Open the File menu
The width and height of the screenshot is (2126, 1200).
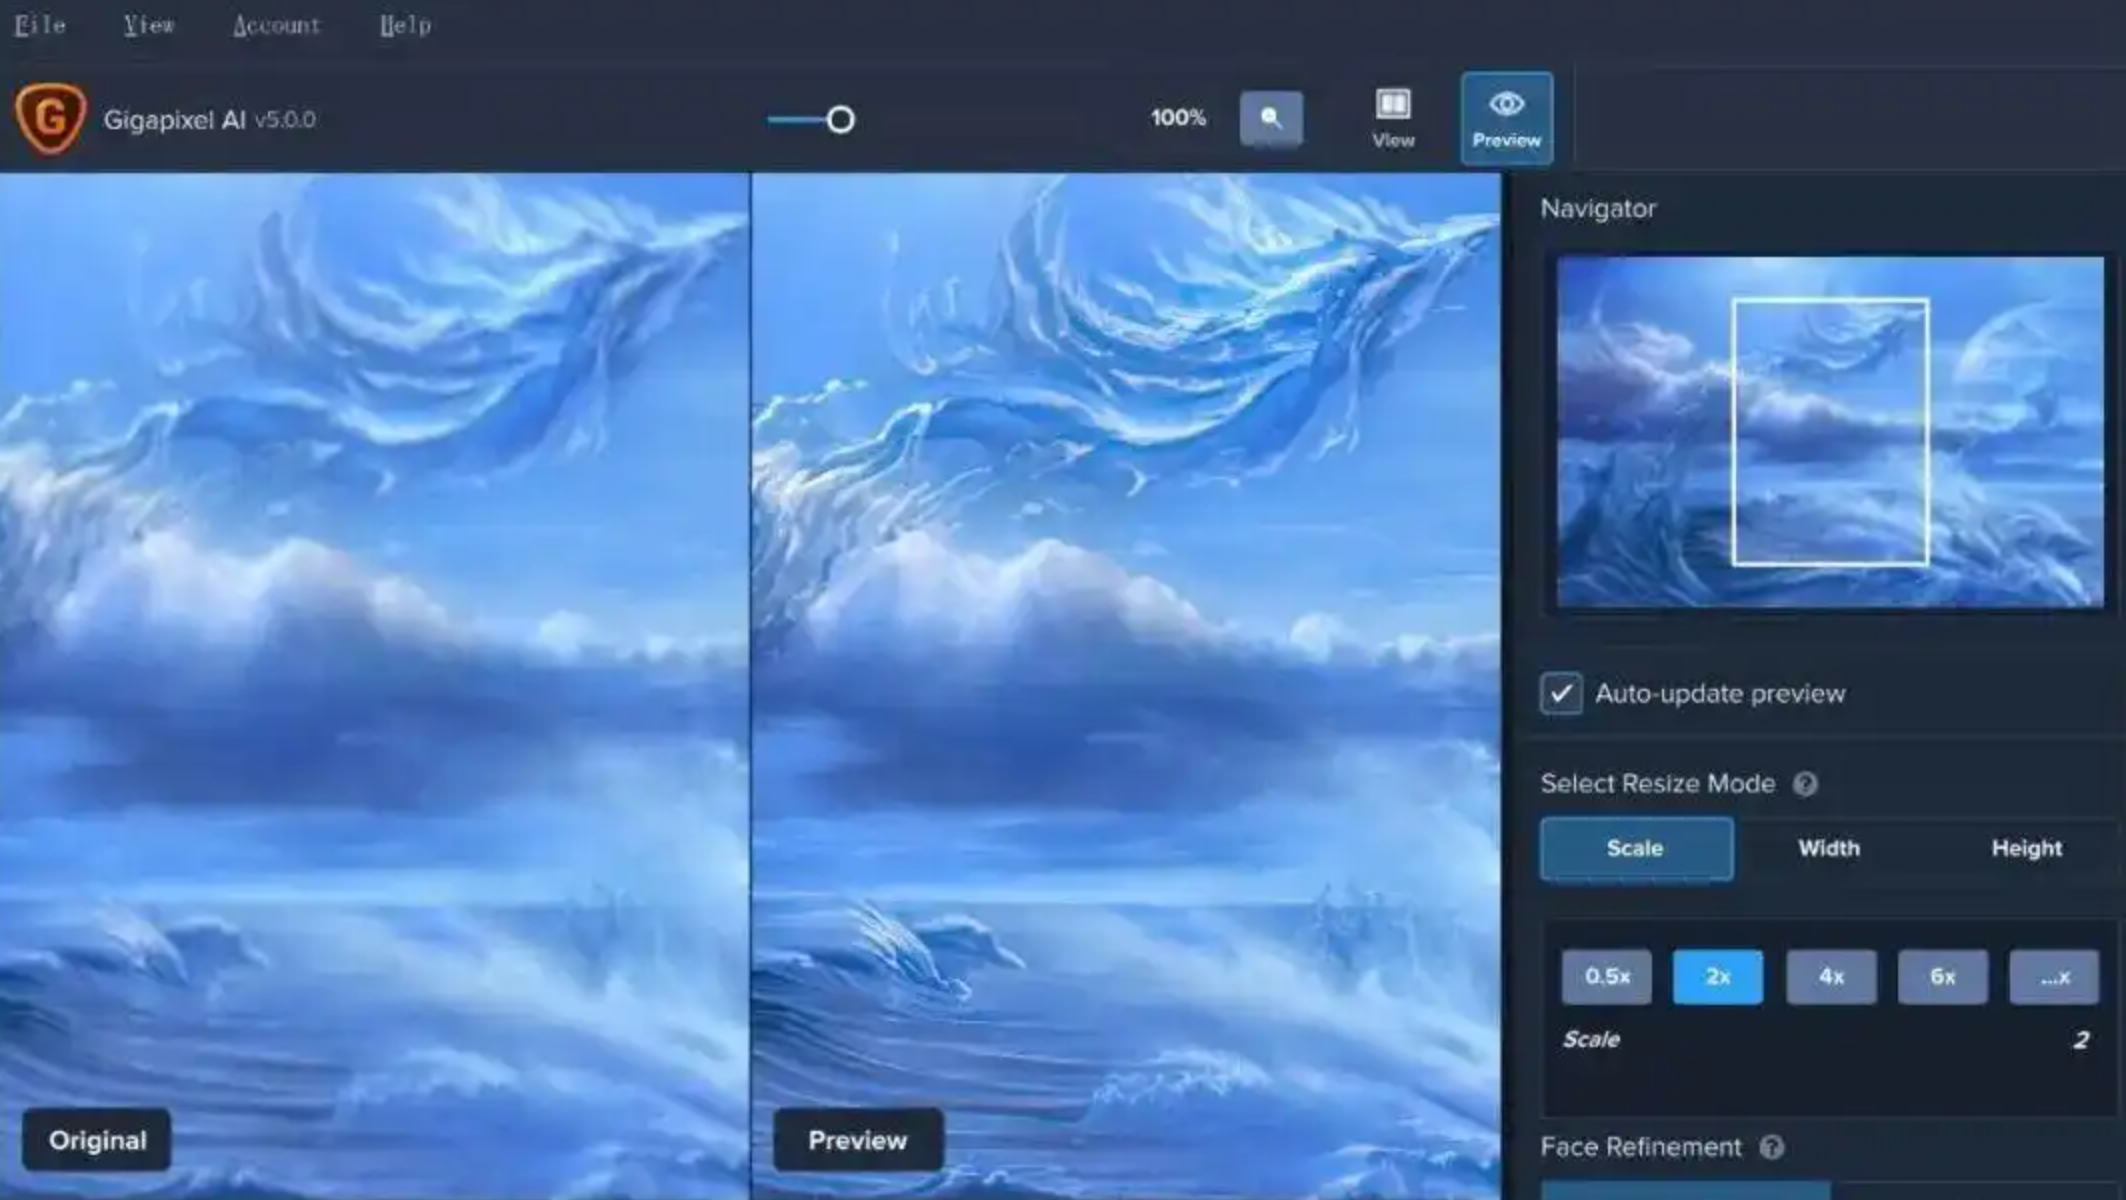pos(40,25)
